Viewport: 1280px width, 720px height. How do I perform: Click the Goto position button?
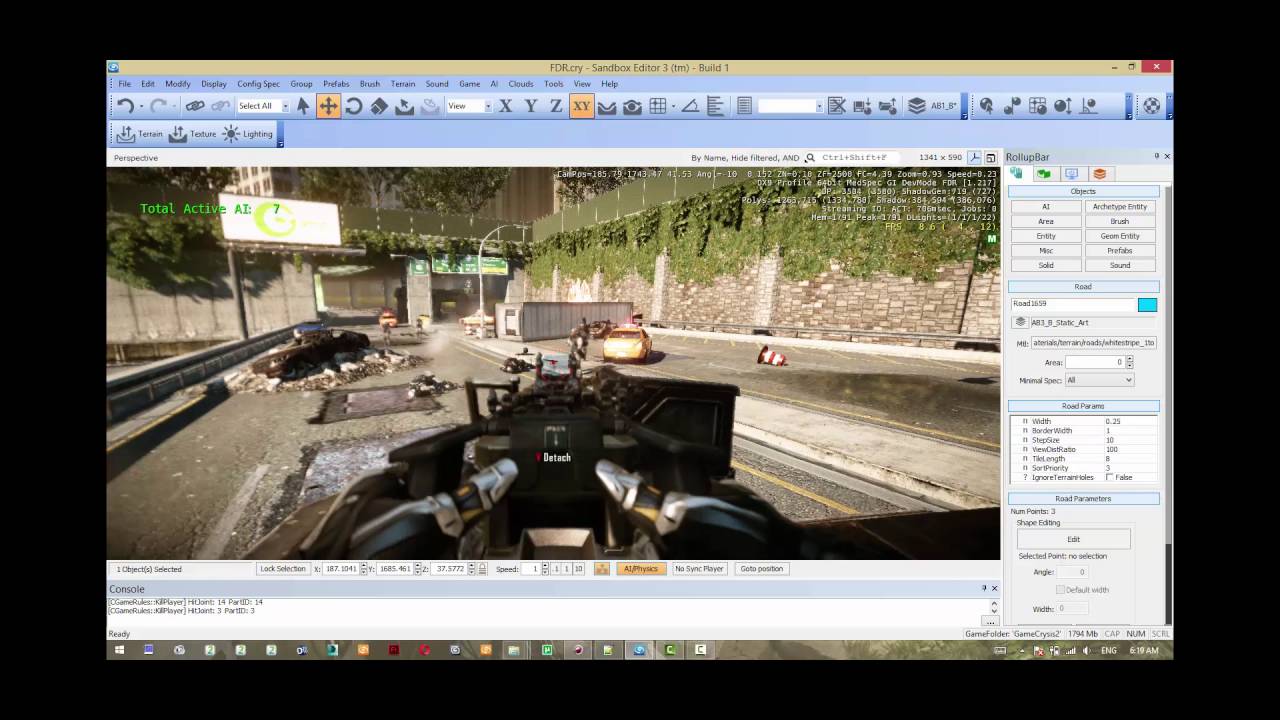(762, 569)
